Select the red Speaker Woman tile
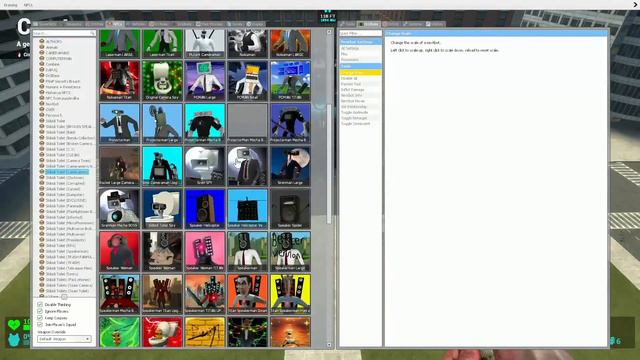 pyautogui.click(x=119, y=251)
